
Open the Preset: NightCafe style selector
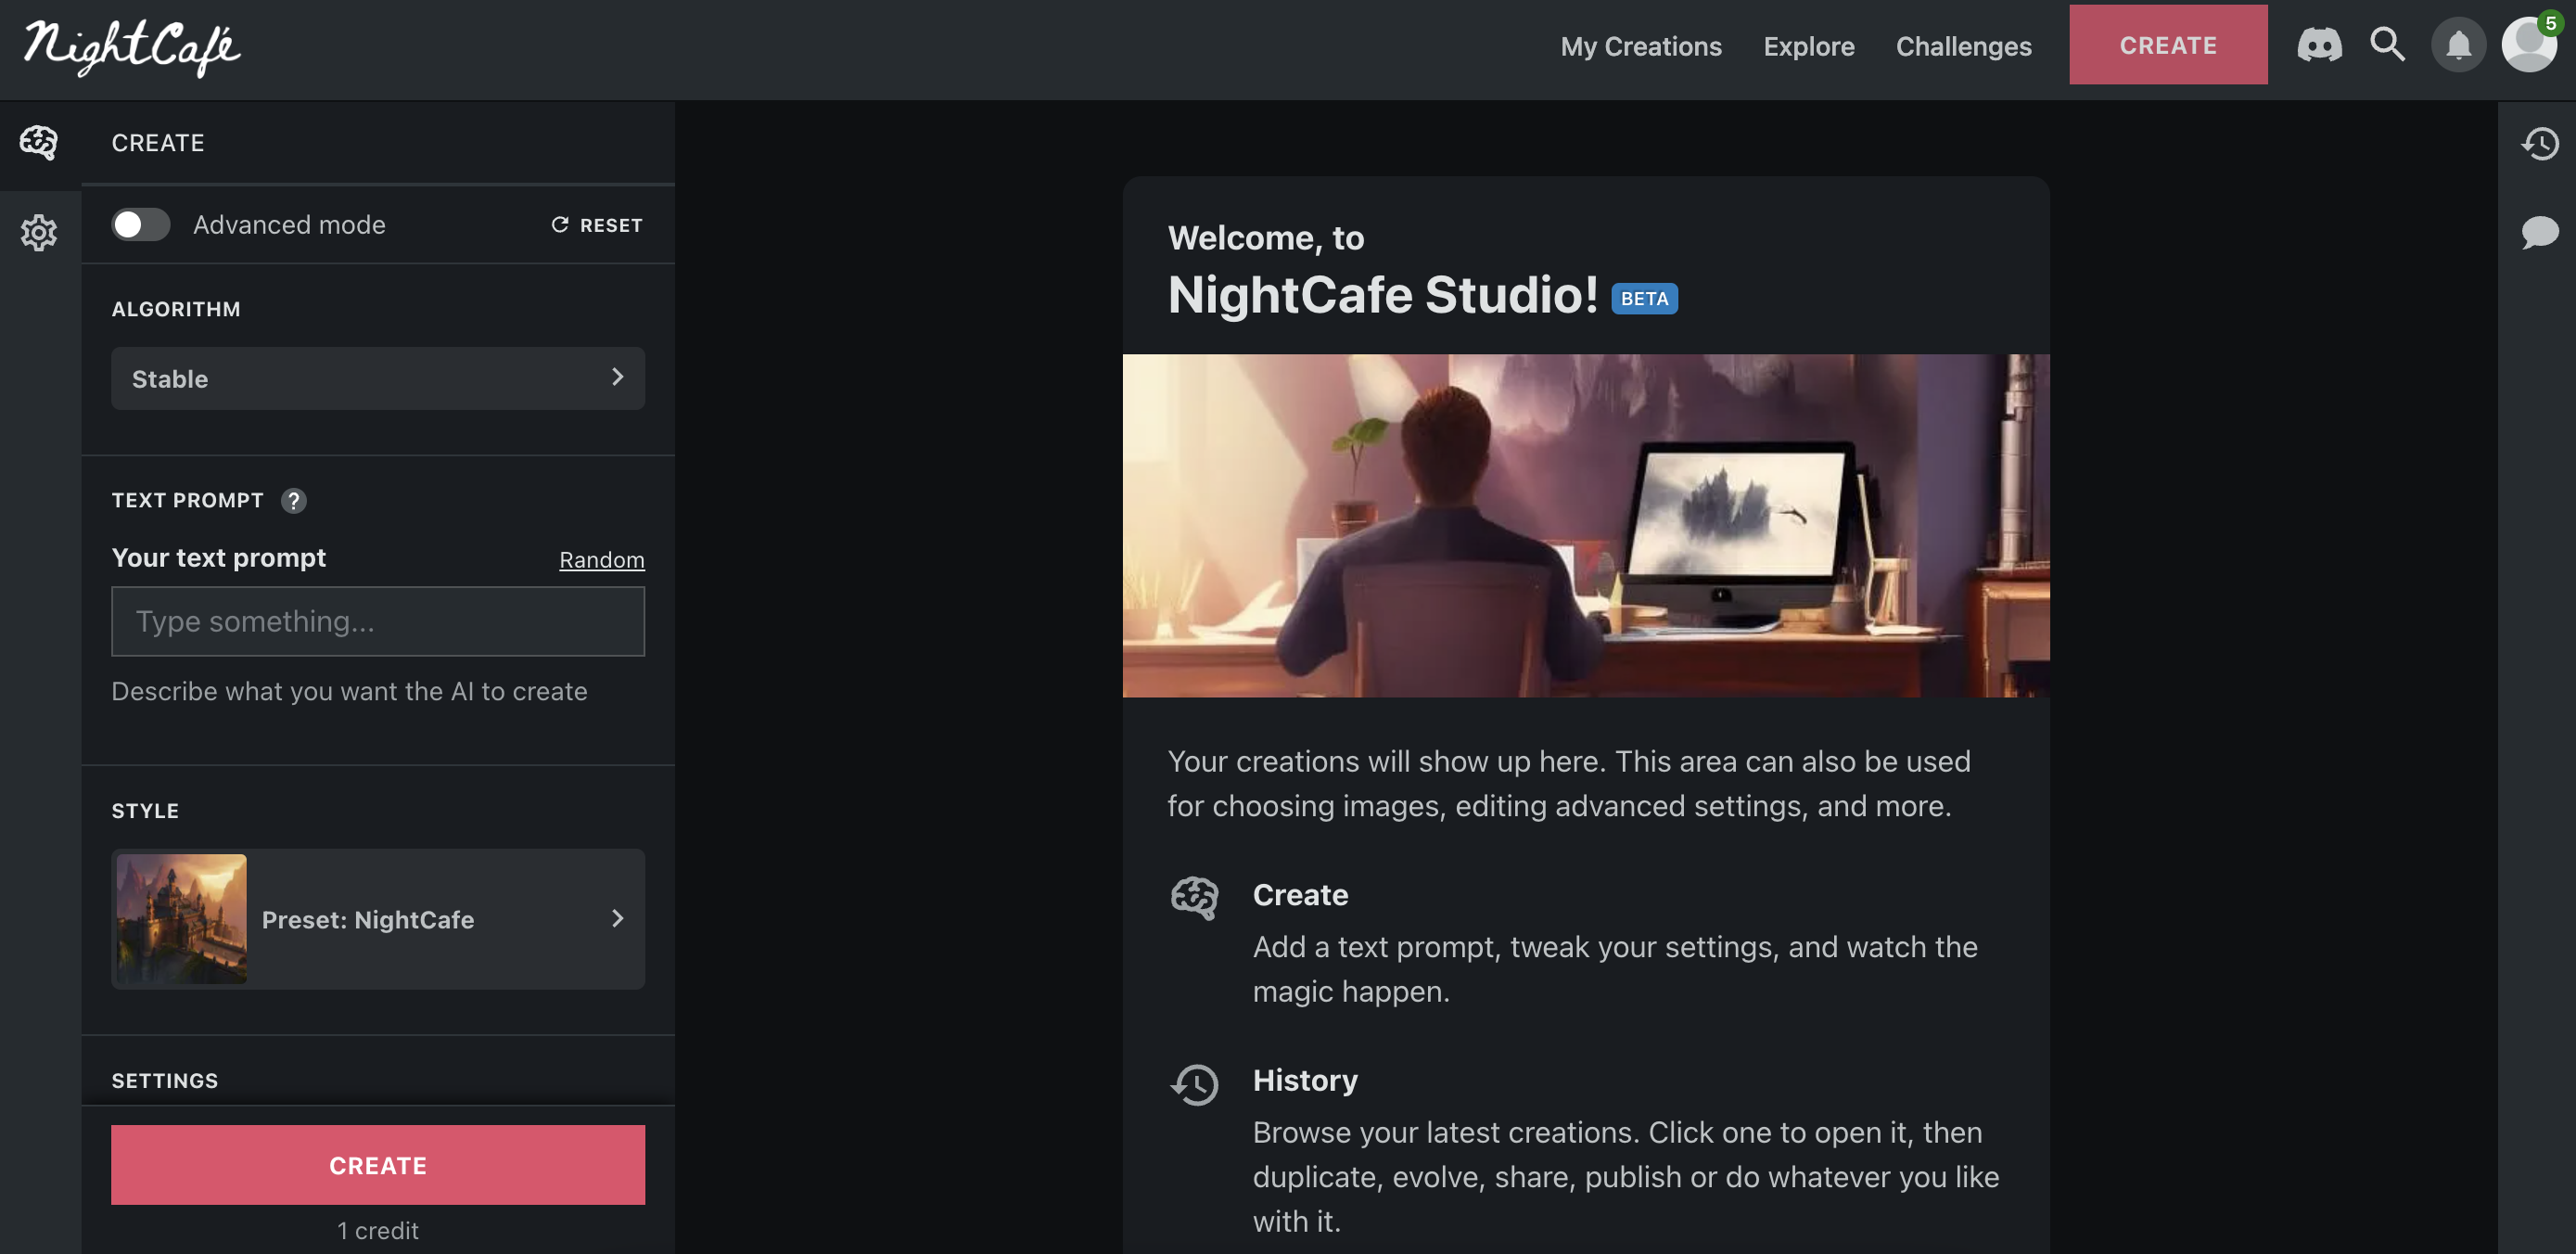click(x=377, y=919)
